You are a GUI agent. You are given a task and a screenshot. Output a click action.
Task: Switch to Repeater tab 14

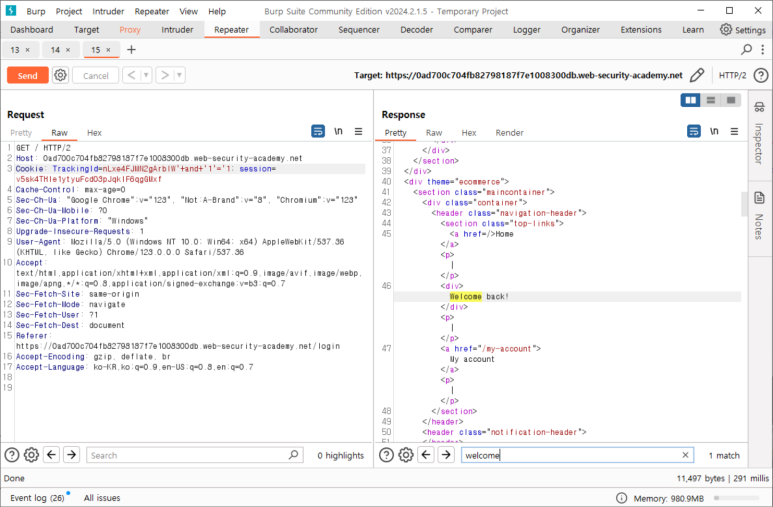coord(55,50)
